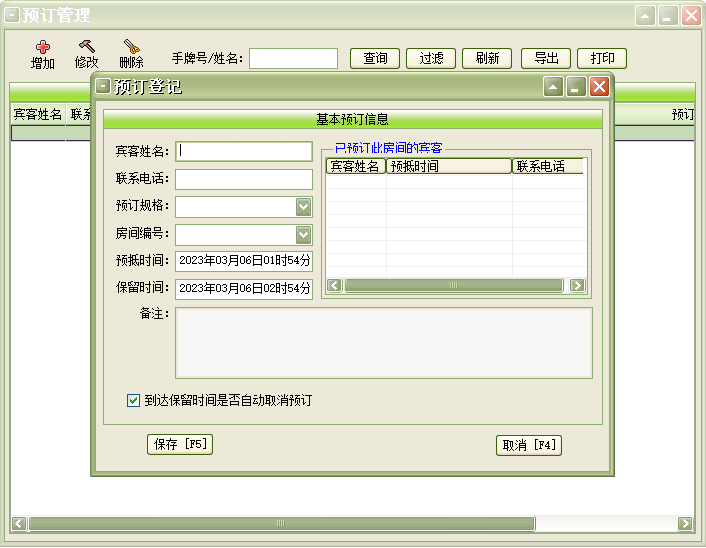Click into the 备注 text area
This screenshot has height=548, width=706.
click(x=384, y=343)
